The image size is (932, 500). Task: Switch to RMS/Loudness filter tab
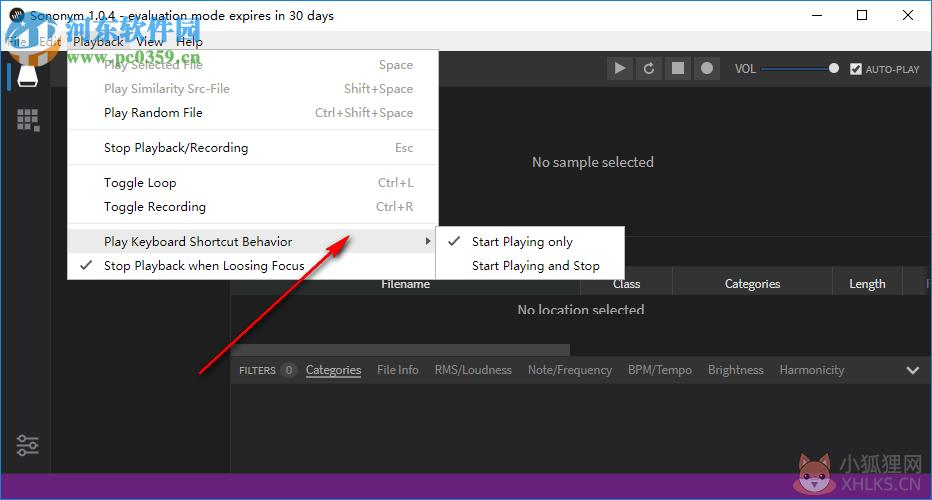click(x=473, y=370)
